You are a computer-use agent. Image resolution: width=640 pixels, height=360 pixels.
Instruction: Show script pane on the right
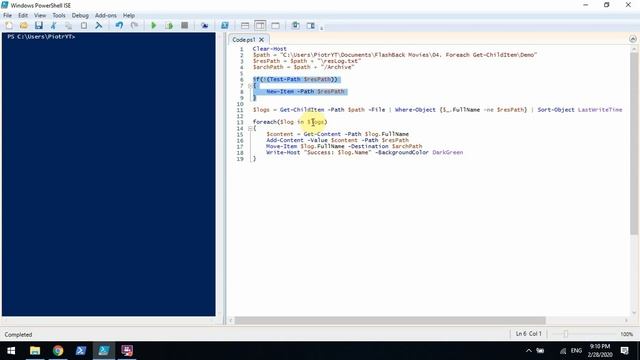[260, 26]
